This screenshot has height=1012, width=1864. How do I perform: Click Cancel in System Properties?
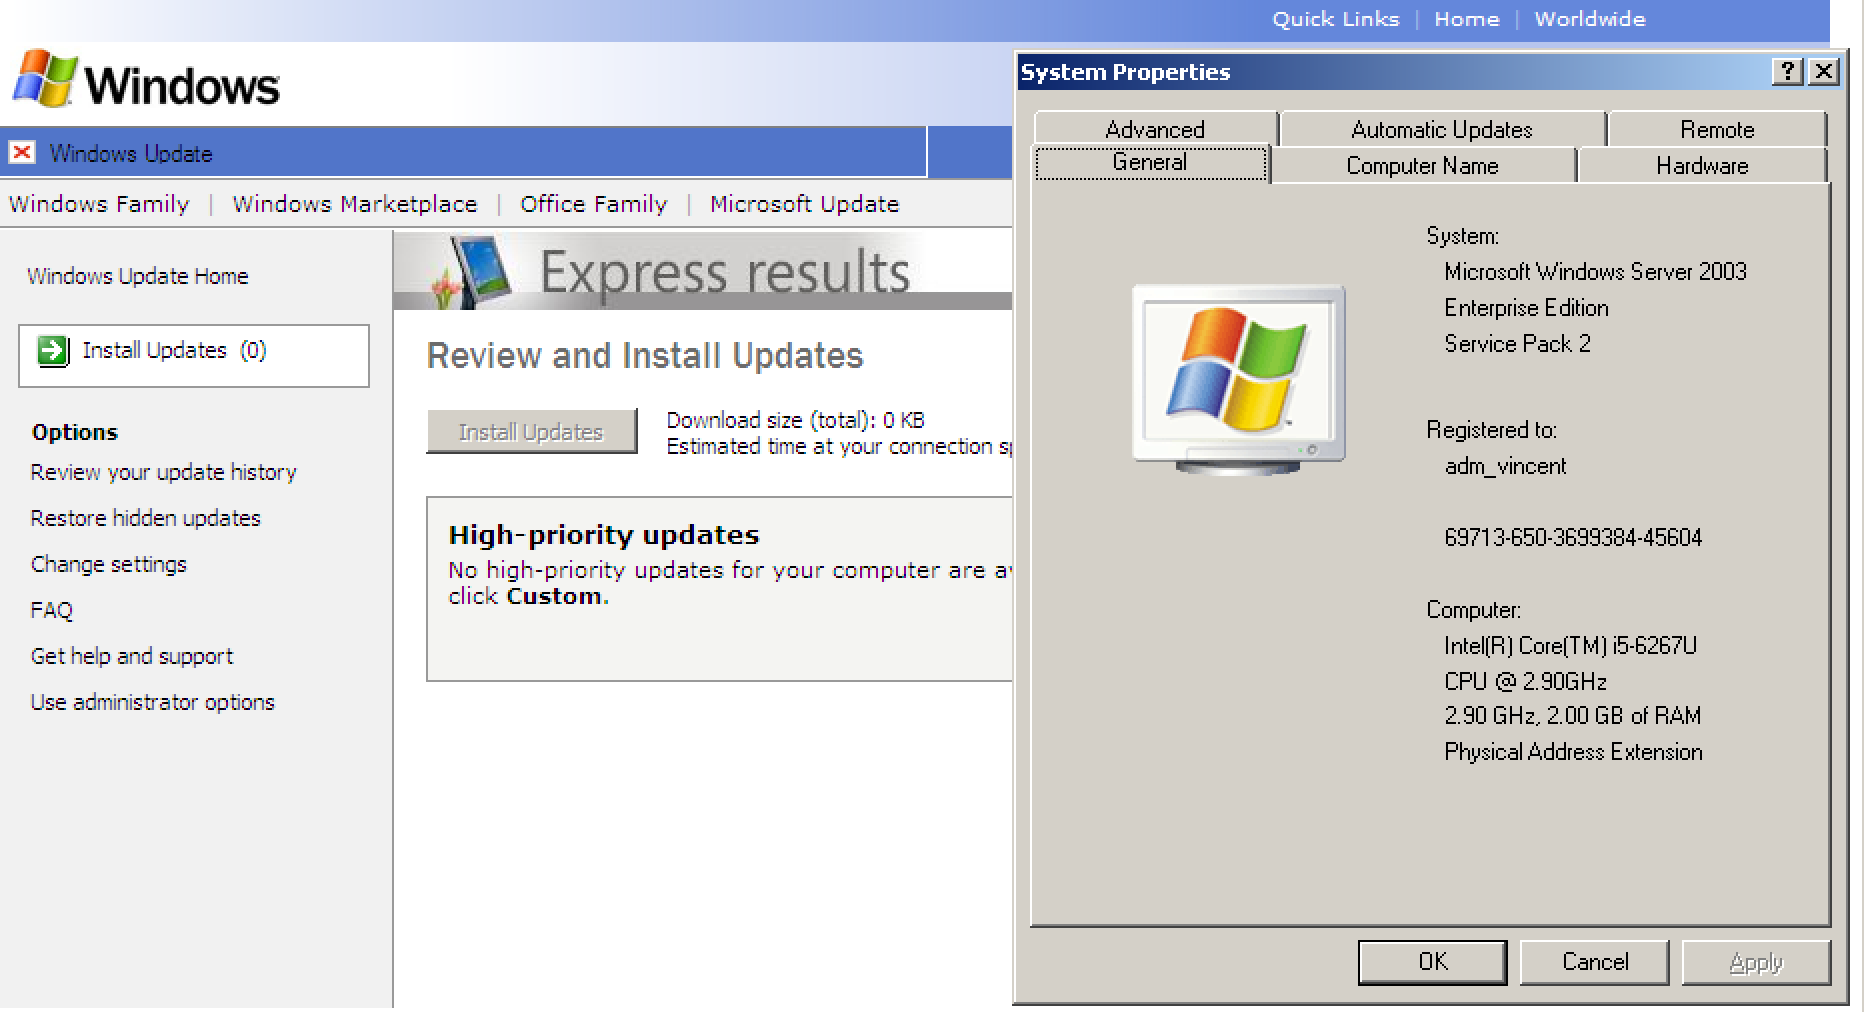click(1595, 962)
